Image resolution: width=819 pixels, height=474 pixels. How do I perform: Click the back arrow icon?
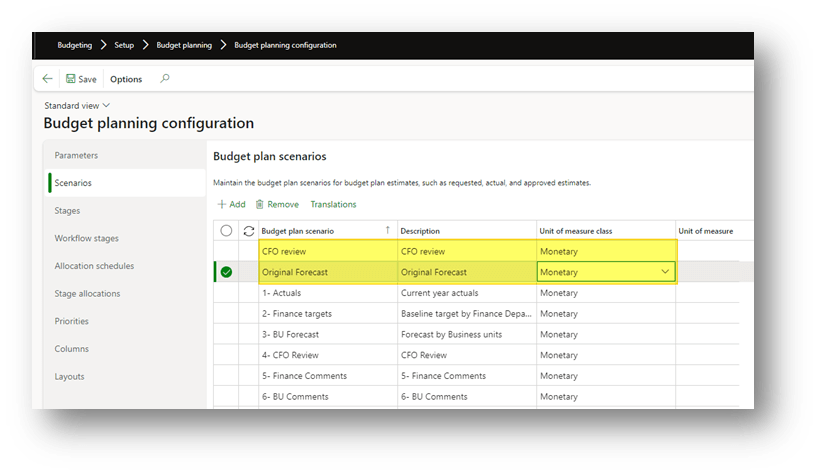click(x=47, y=79)
